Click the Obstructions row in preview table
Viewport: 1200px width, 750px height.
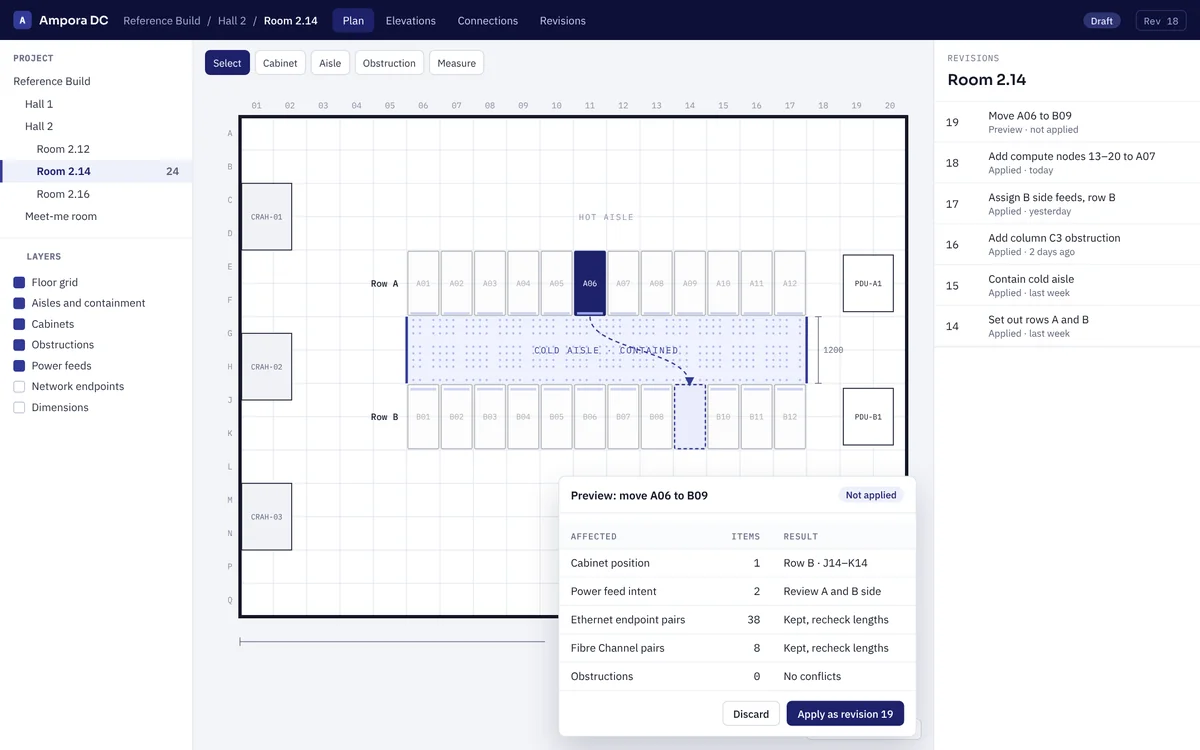click(x=737, y=676)
